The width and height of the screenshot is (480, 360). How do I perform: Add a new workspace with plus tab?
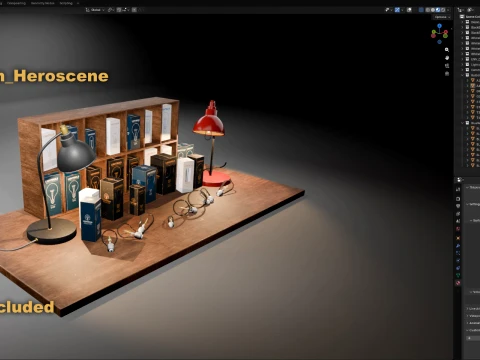(x=78, y=3)
